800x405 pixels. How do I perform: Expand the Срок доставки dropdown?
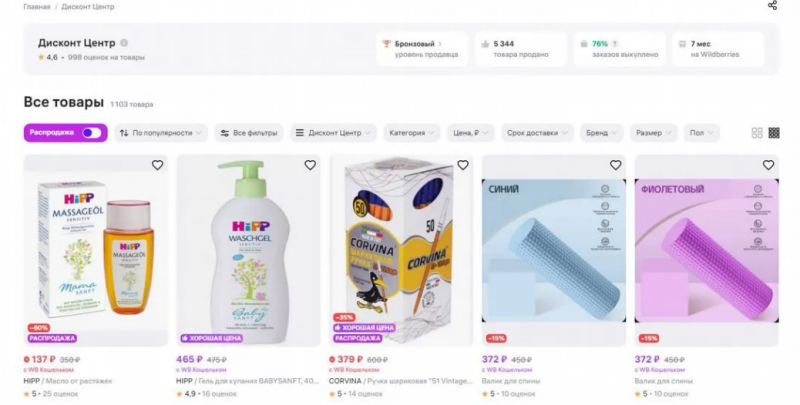537,133
